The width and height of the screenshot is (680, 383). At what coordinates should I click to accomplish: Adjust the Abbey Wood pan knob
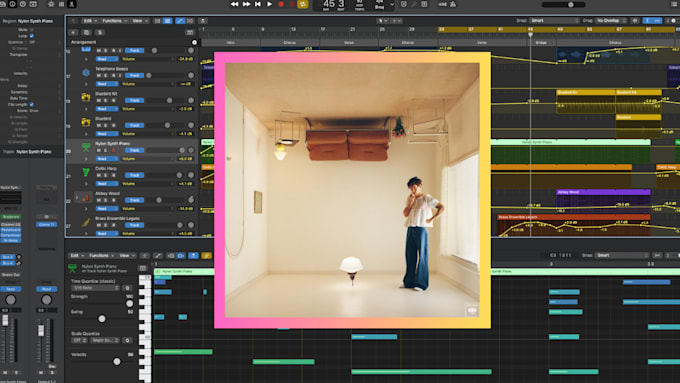click(191, 200)
